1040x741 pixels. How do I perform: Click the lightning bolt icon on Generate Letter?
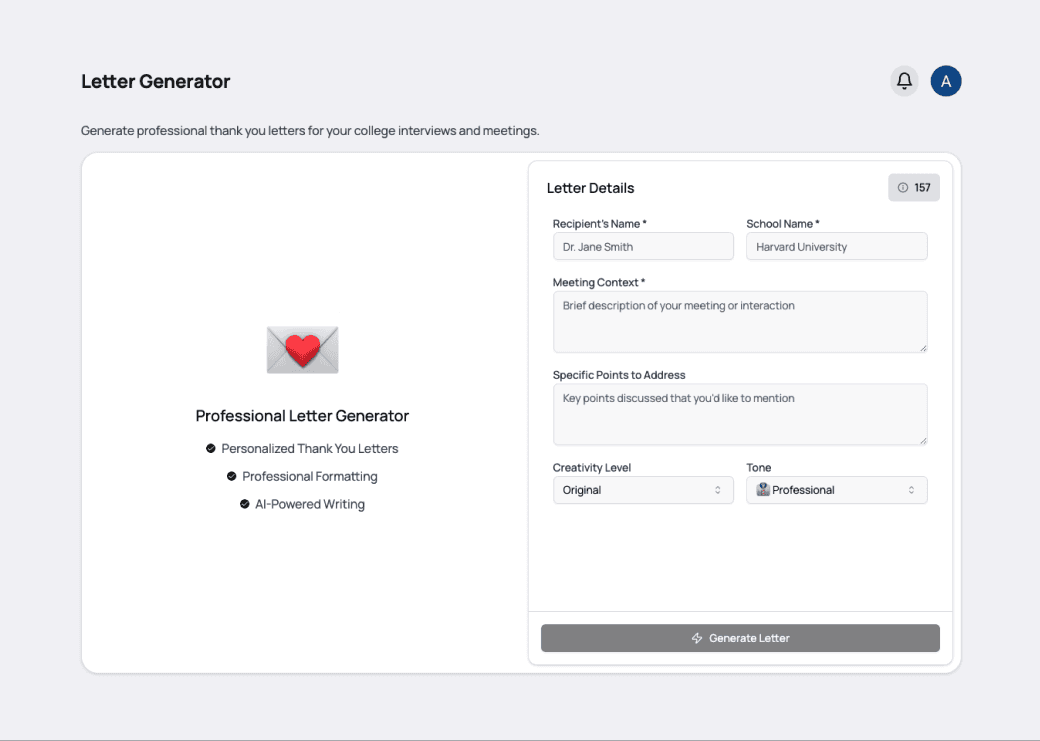(x=697, y=638)
